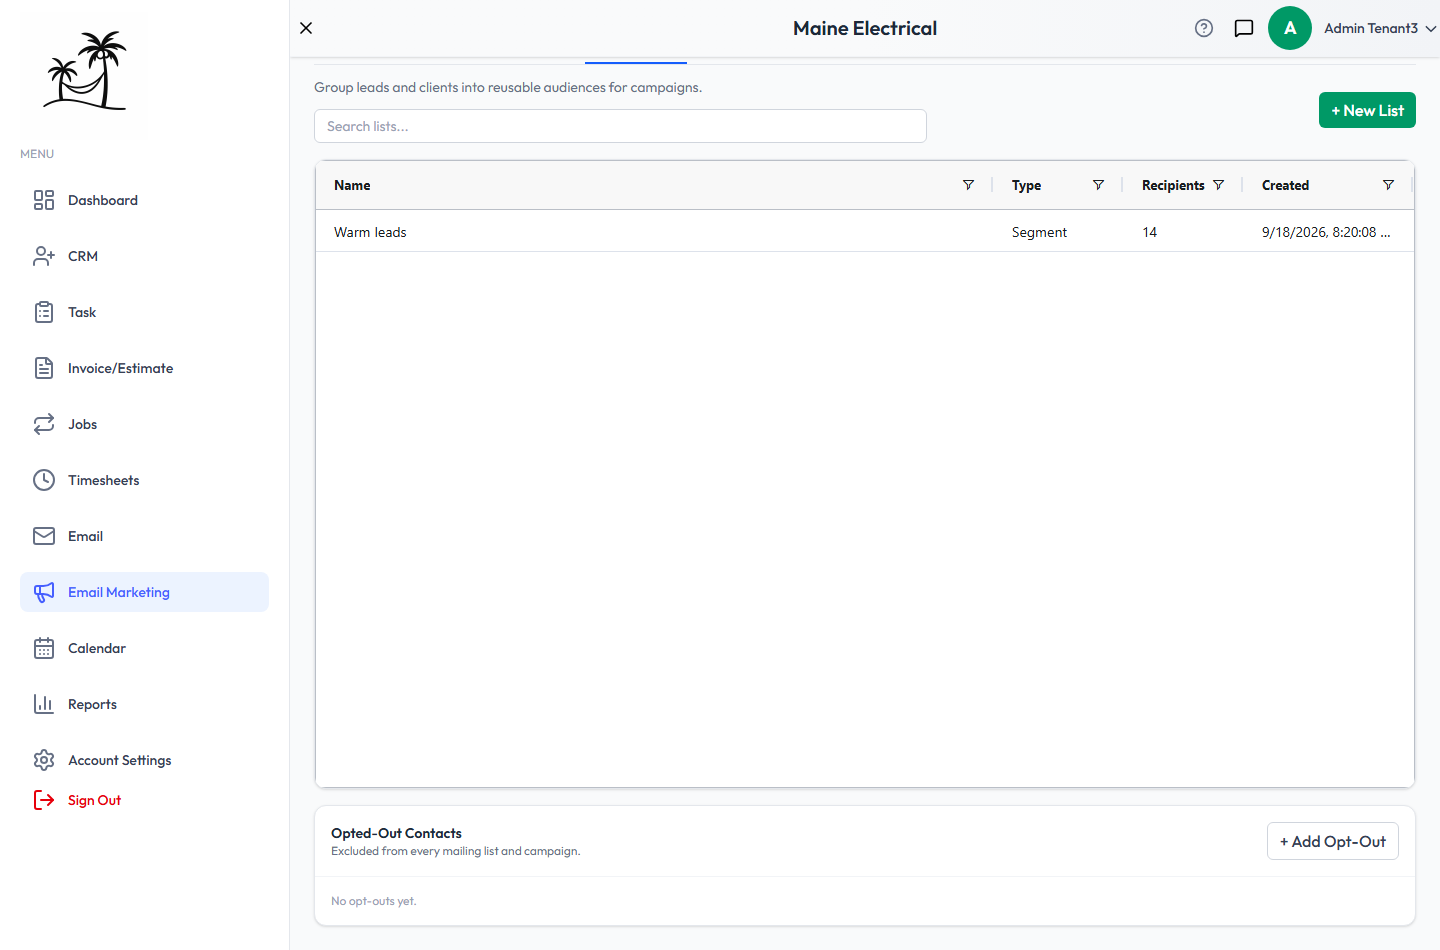Click the CRM person-plus icon
1440x950 pixels.
tap(44, 256)
